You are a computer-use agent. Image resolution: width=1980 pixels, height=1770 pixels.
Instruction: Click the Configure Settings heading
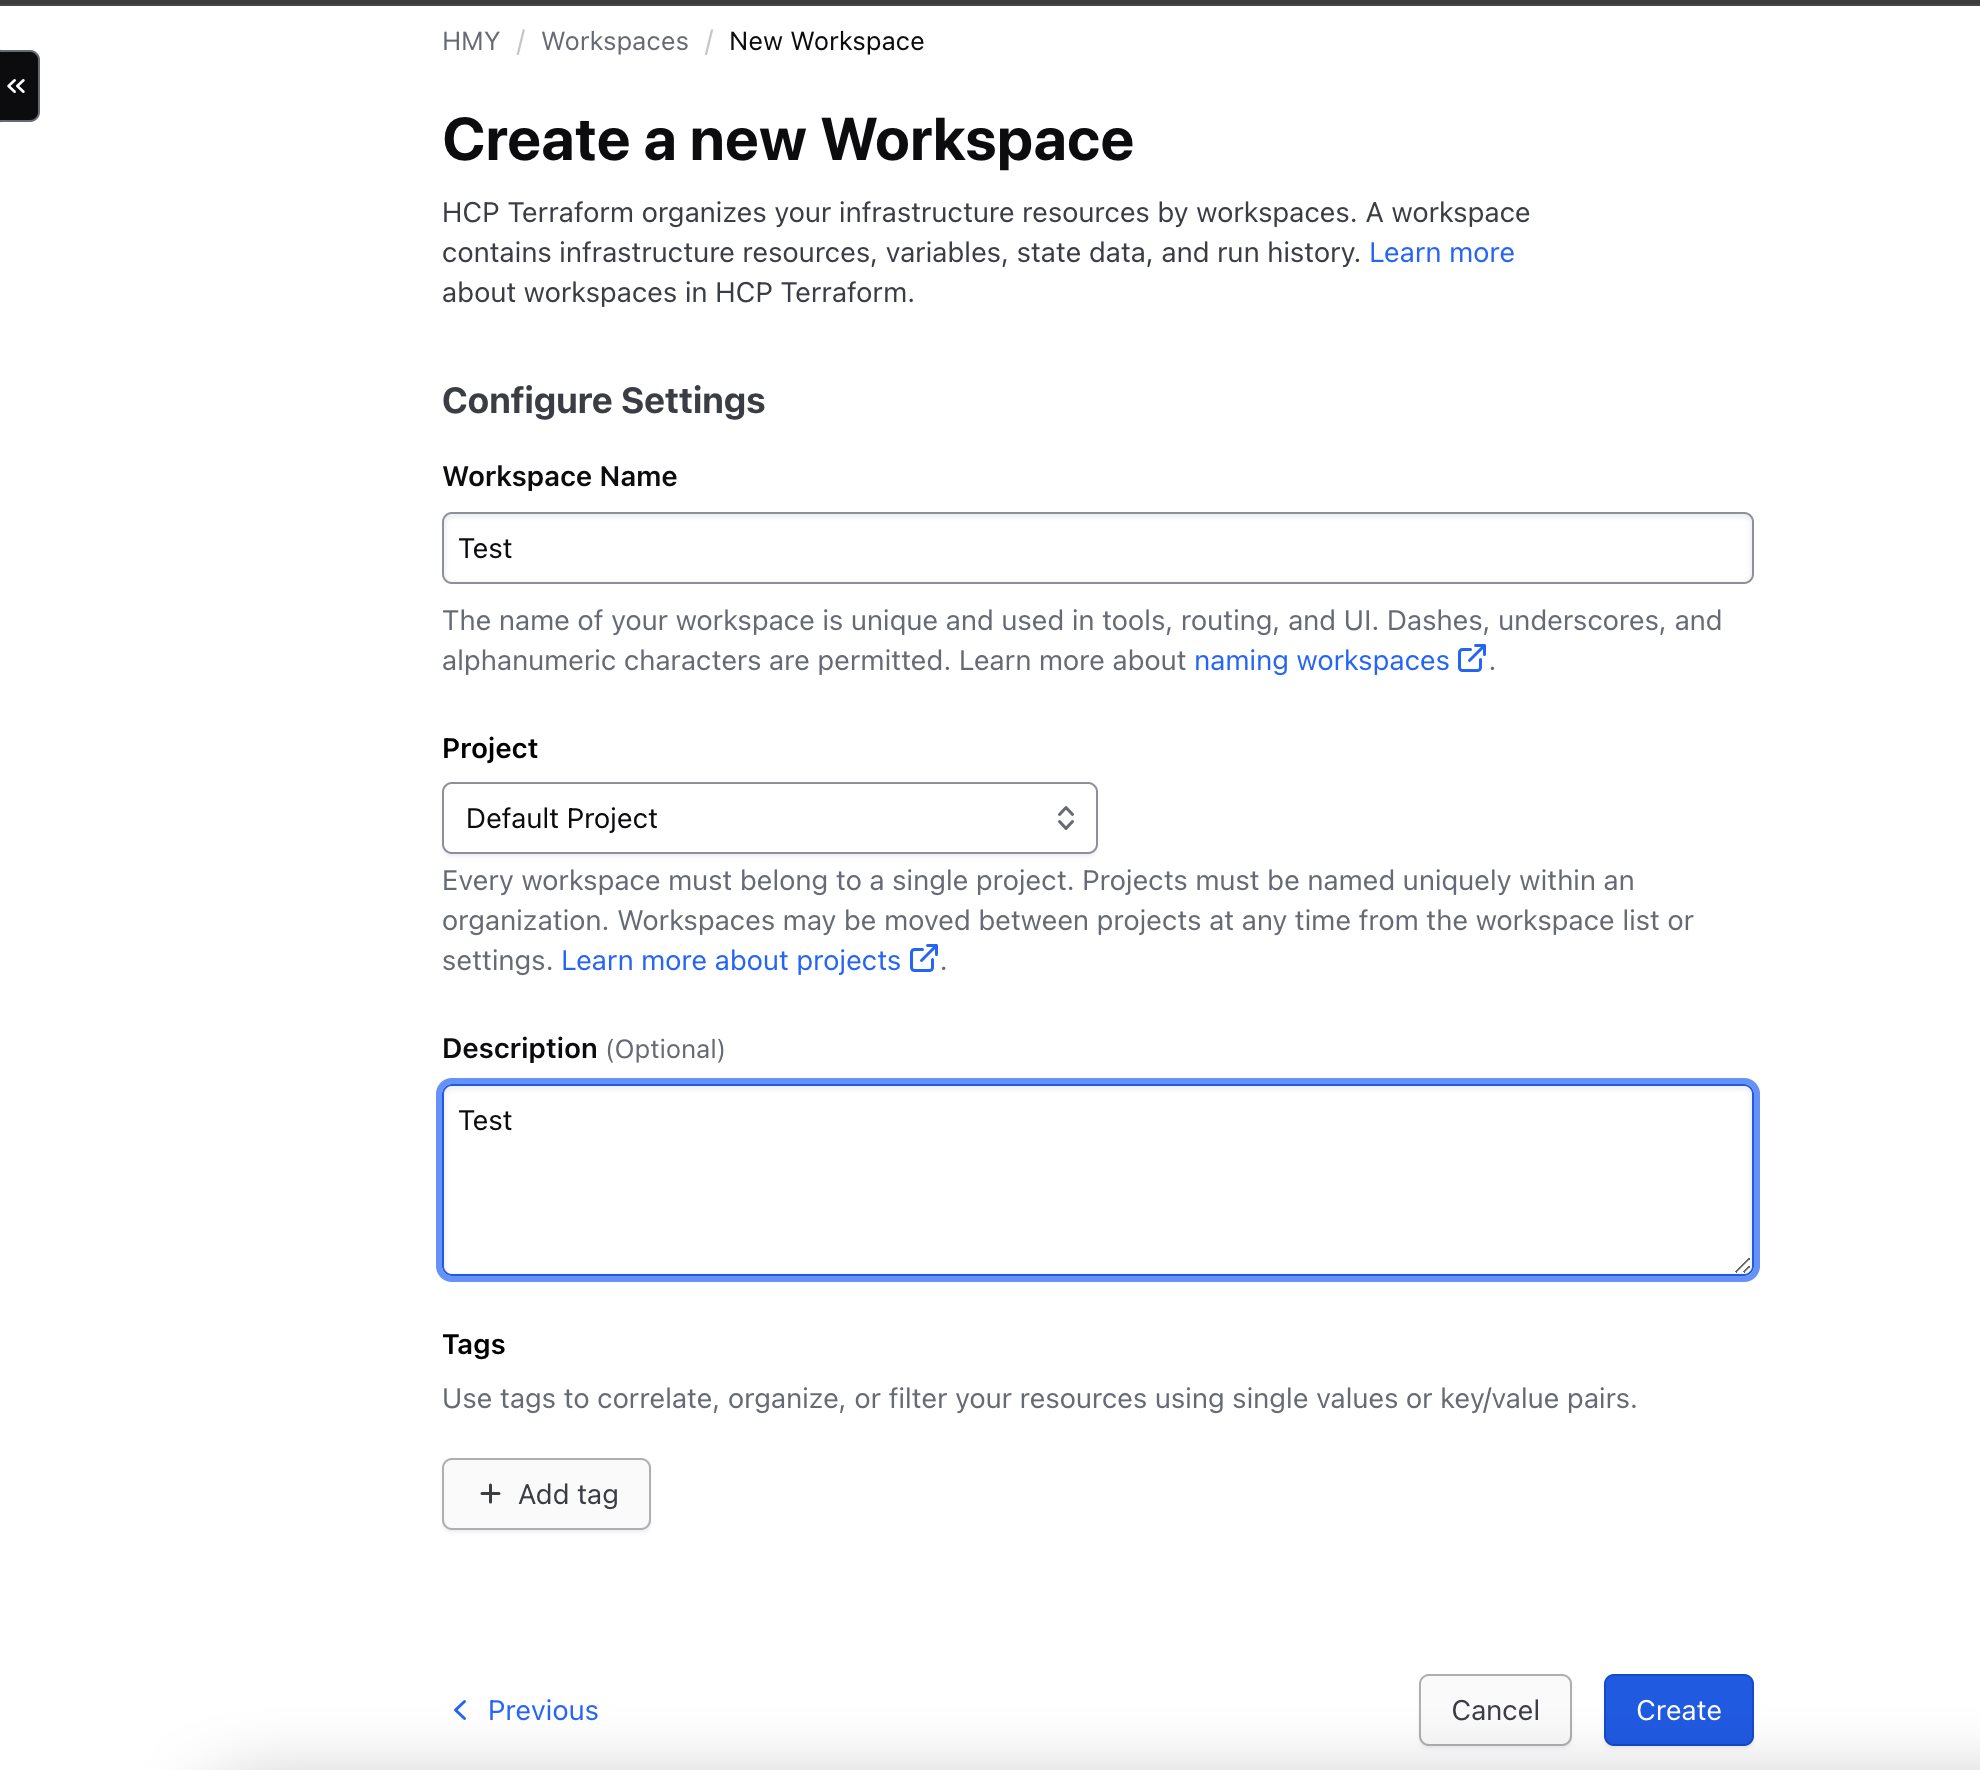click(x=603, y=400)
